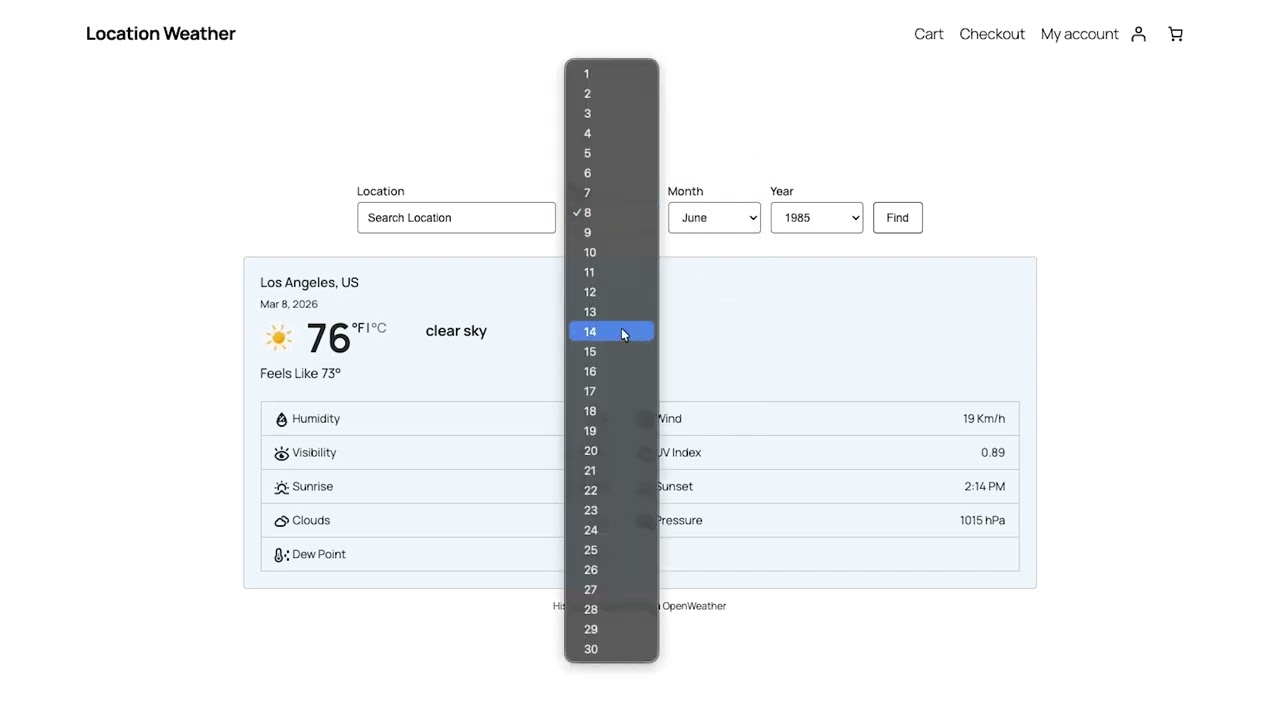
Task: Click the clear sky description
Action: [x=456, y=331]
